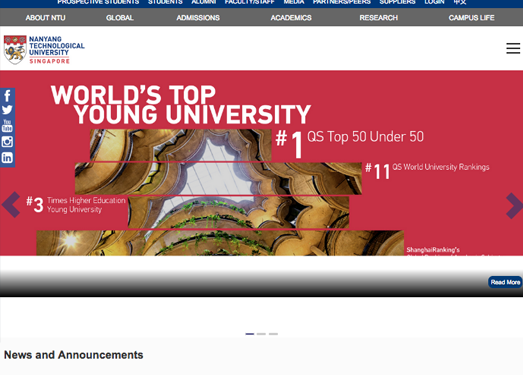Click the Nanyang Technological University logo
The height and width of the screenshot is (375, 523).
(x=44, y=50)
